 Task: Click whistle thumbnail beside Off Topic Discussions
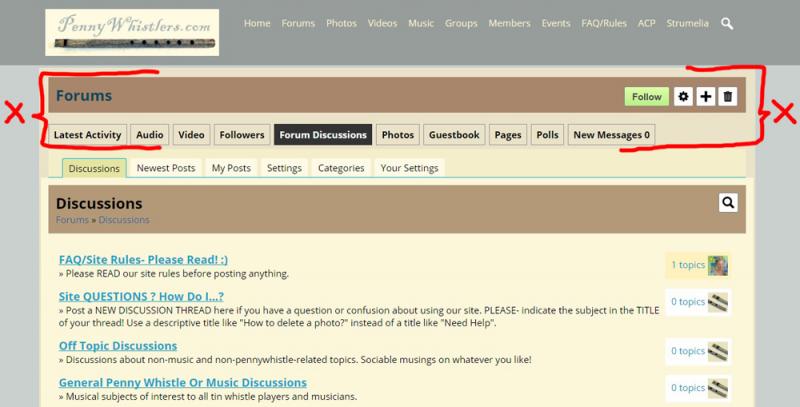tap(718, 351)
